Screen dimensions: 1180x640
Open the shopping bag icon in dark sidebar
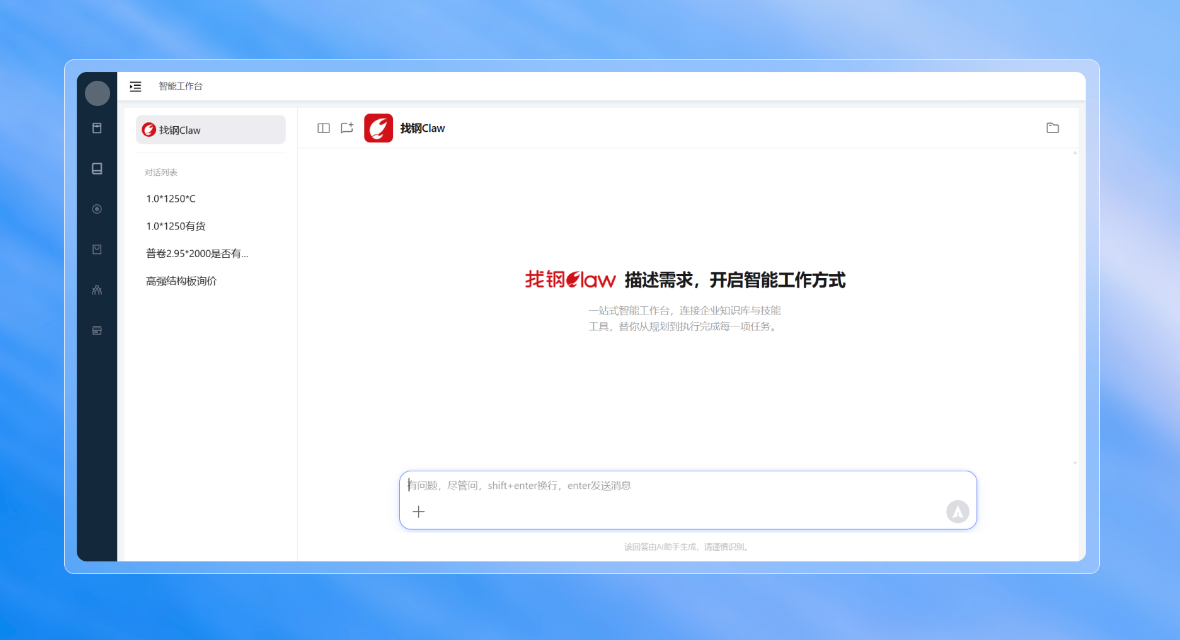coord(97,249)
